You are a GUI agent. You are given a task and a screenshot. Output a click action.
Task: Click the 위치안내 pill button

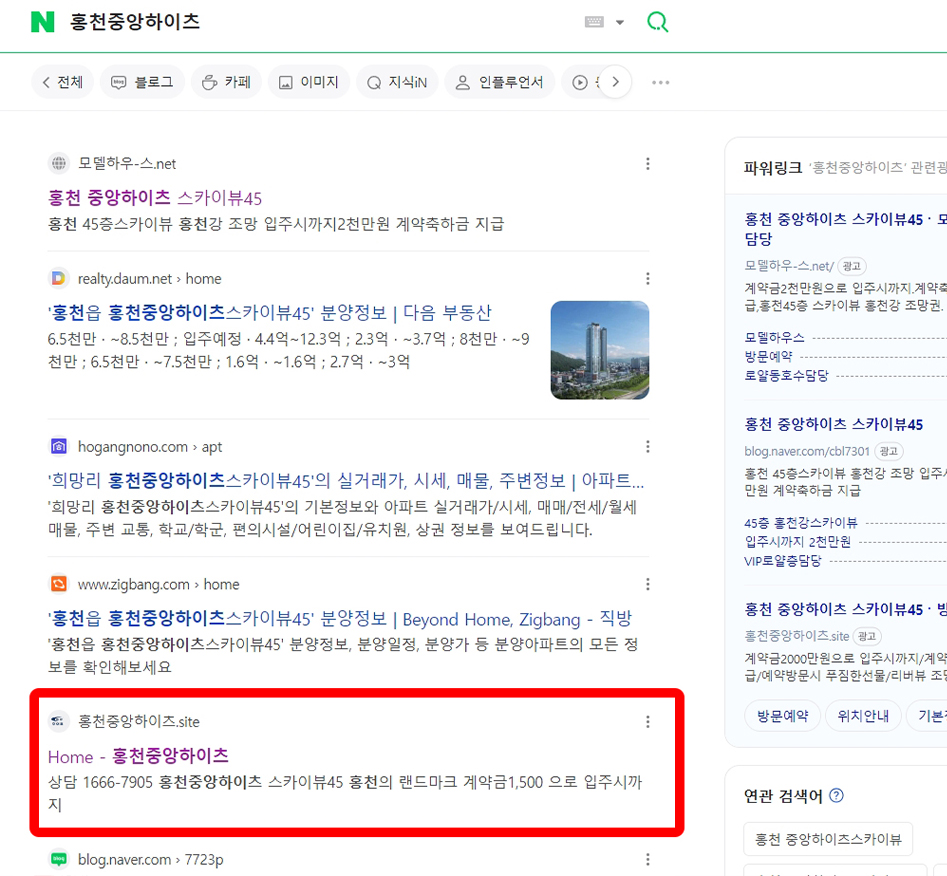pos(863,716)
